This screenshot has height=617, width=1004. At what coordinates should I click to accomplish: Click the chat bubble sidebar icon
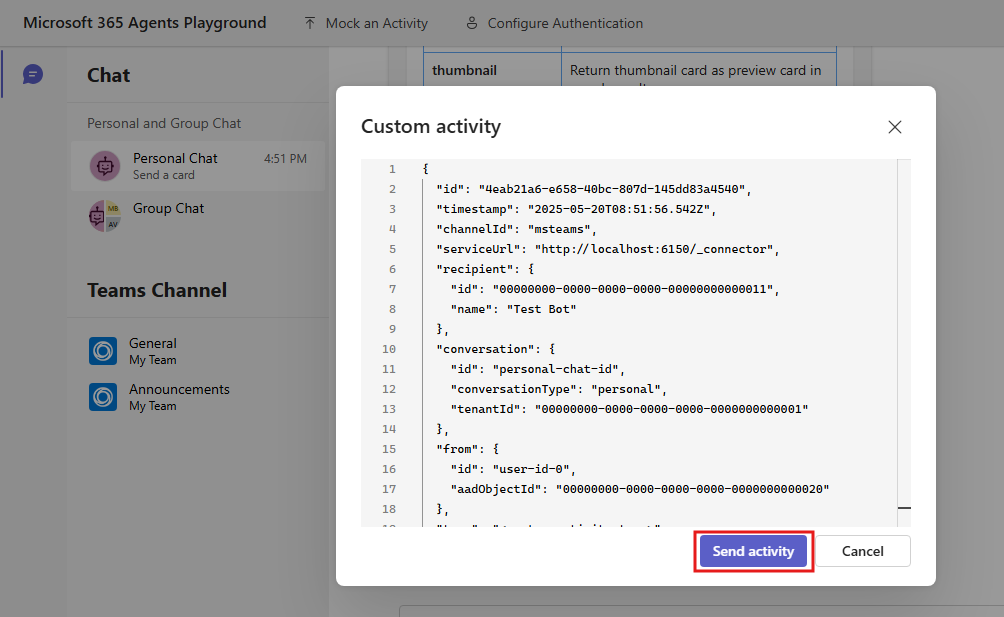(x=33, y=74)
